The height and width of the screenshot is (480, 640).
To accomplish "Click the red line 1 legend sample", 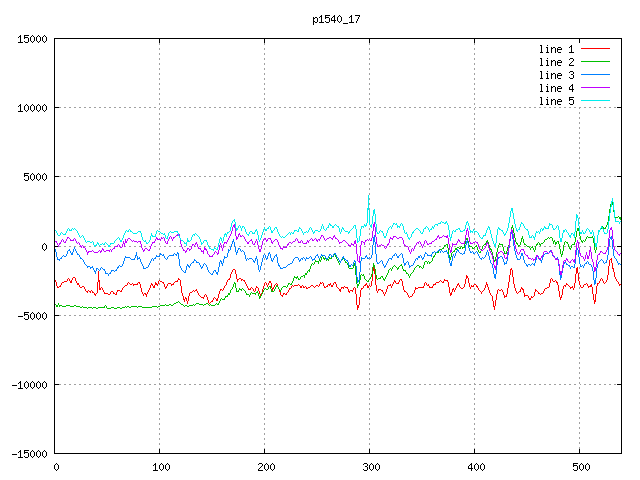I will pyautogui.click(x=595, y=49).
